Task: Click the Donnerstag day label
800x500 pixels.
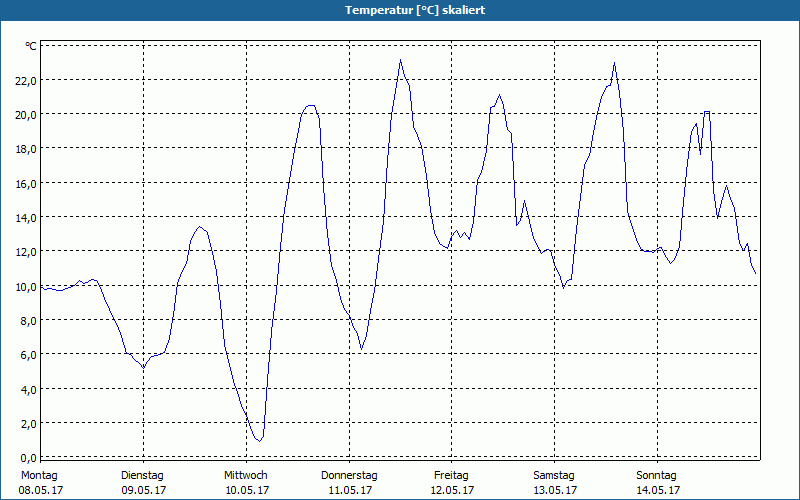Action: coord(349,476)
